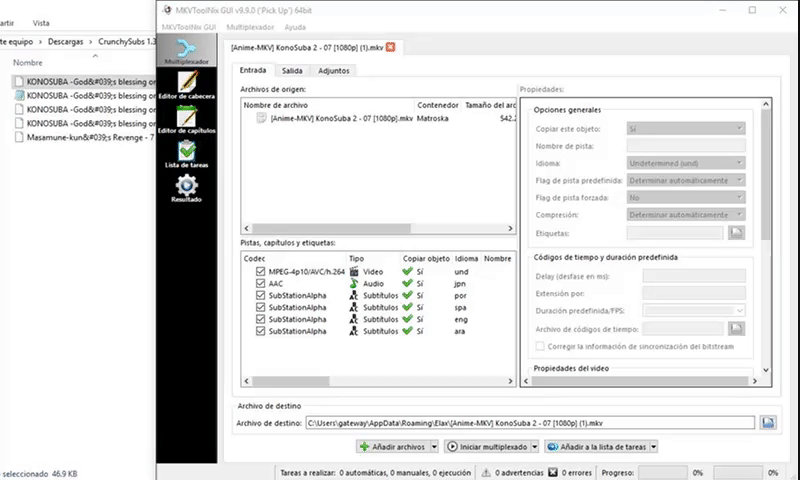Click the Iniciar multiplexado button

[488, 447]
